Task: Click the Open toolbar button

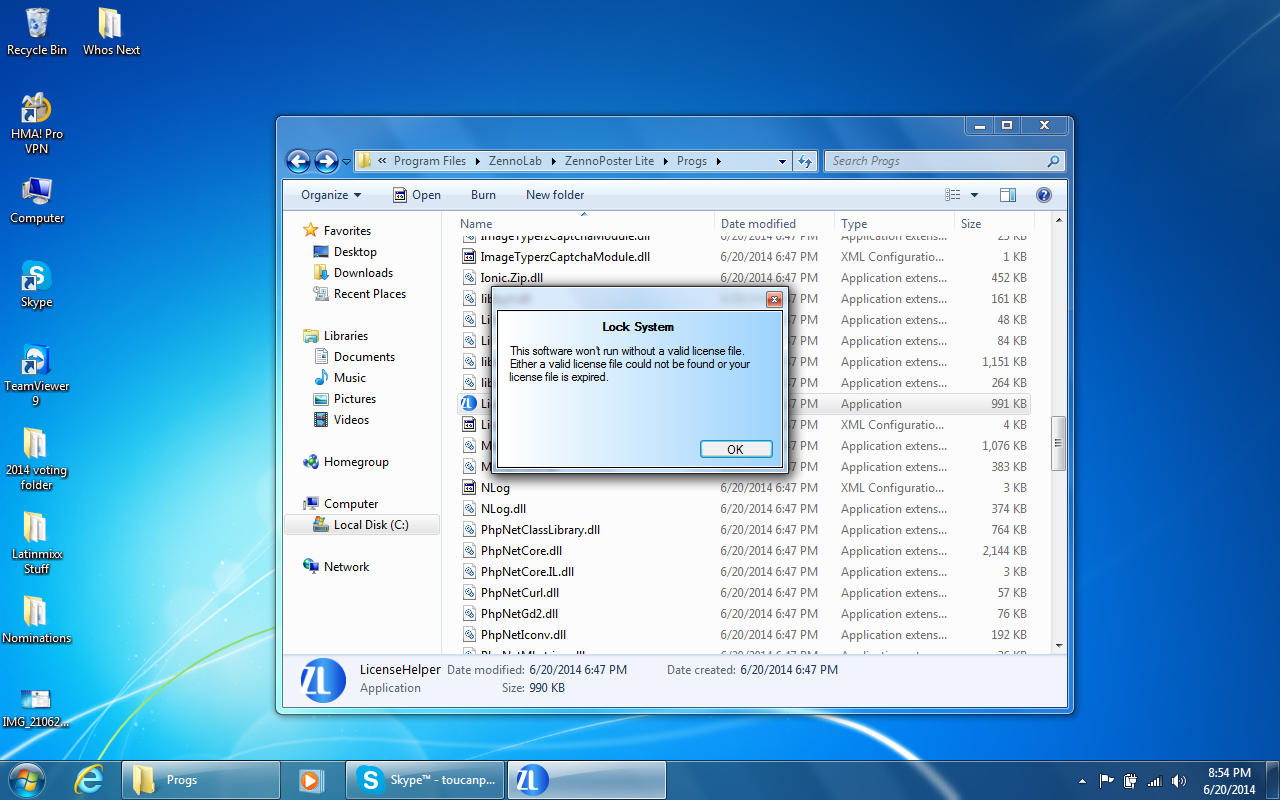Action: (417, 195)
